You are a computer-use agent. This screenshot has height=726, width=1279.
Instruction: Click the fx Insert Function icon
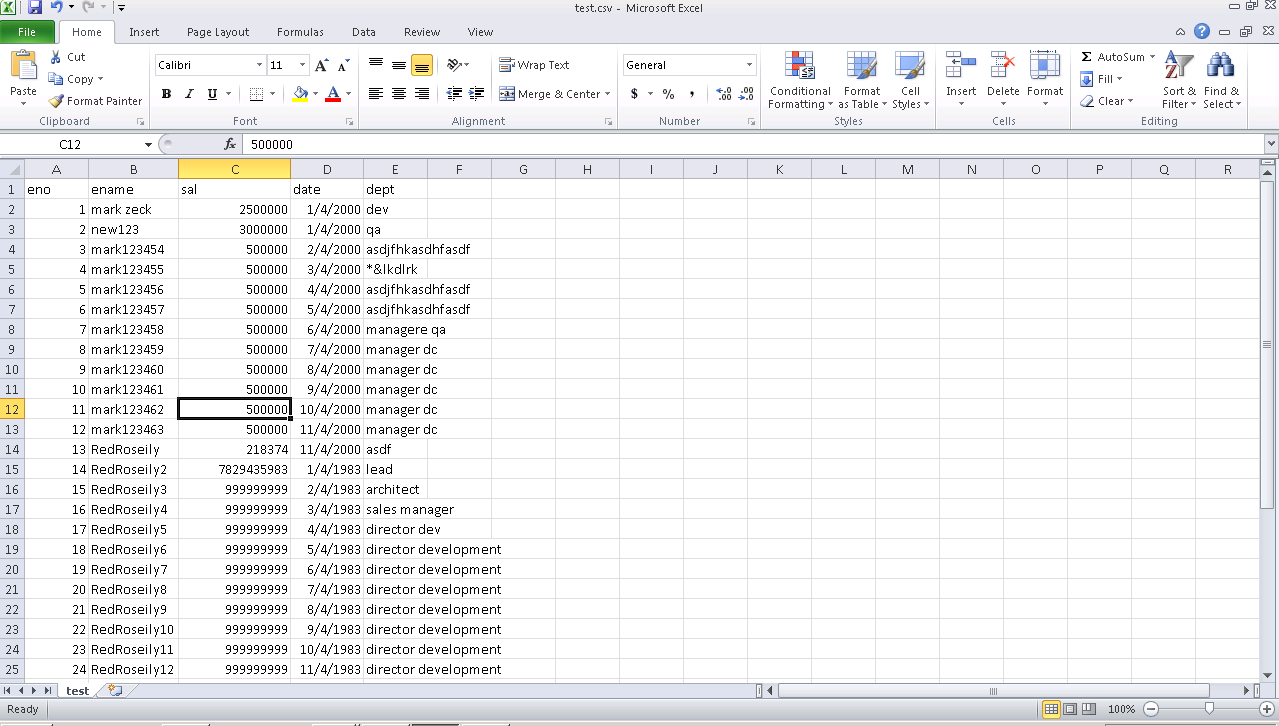click(230, 145)
